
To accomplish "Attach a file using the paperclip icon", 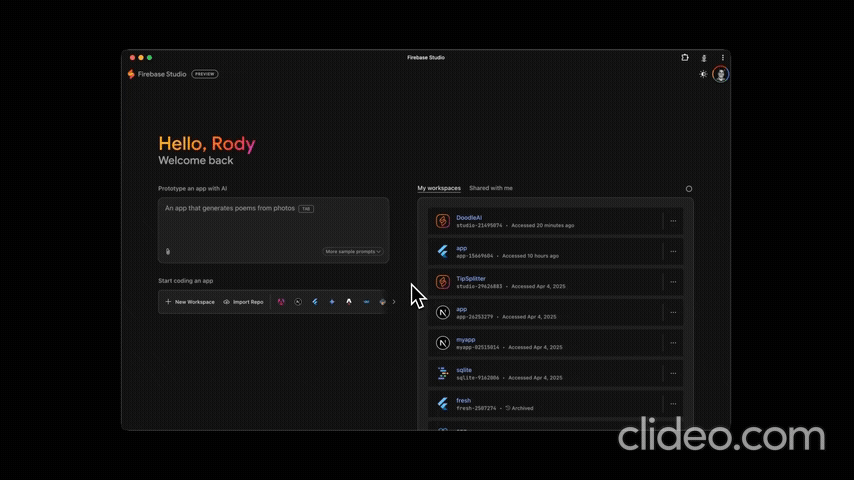I will coord(168,251).
